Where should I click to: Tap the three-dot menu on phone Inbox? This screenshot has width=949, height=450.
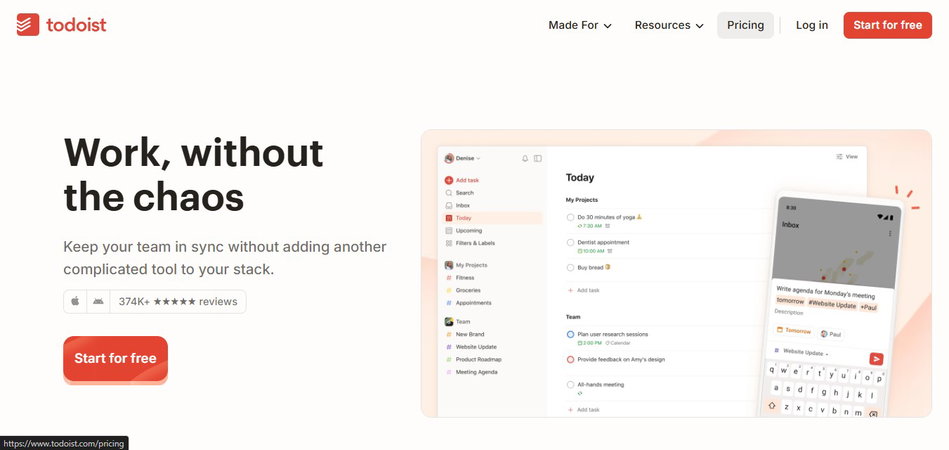pos(889,233)
